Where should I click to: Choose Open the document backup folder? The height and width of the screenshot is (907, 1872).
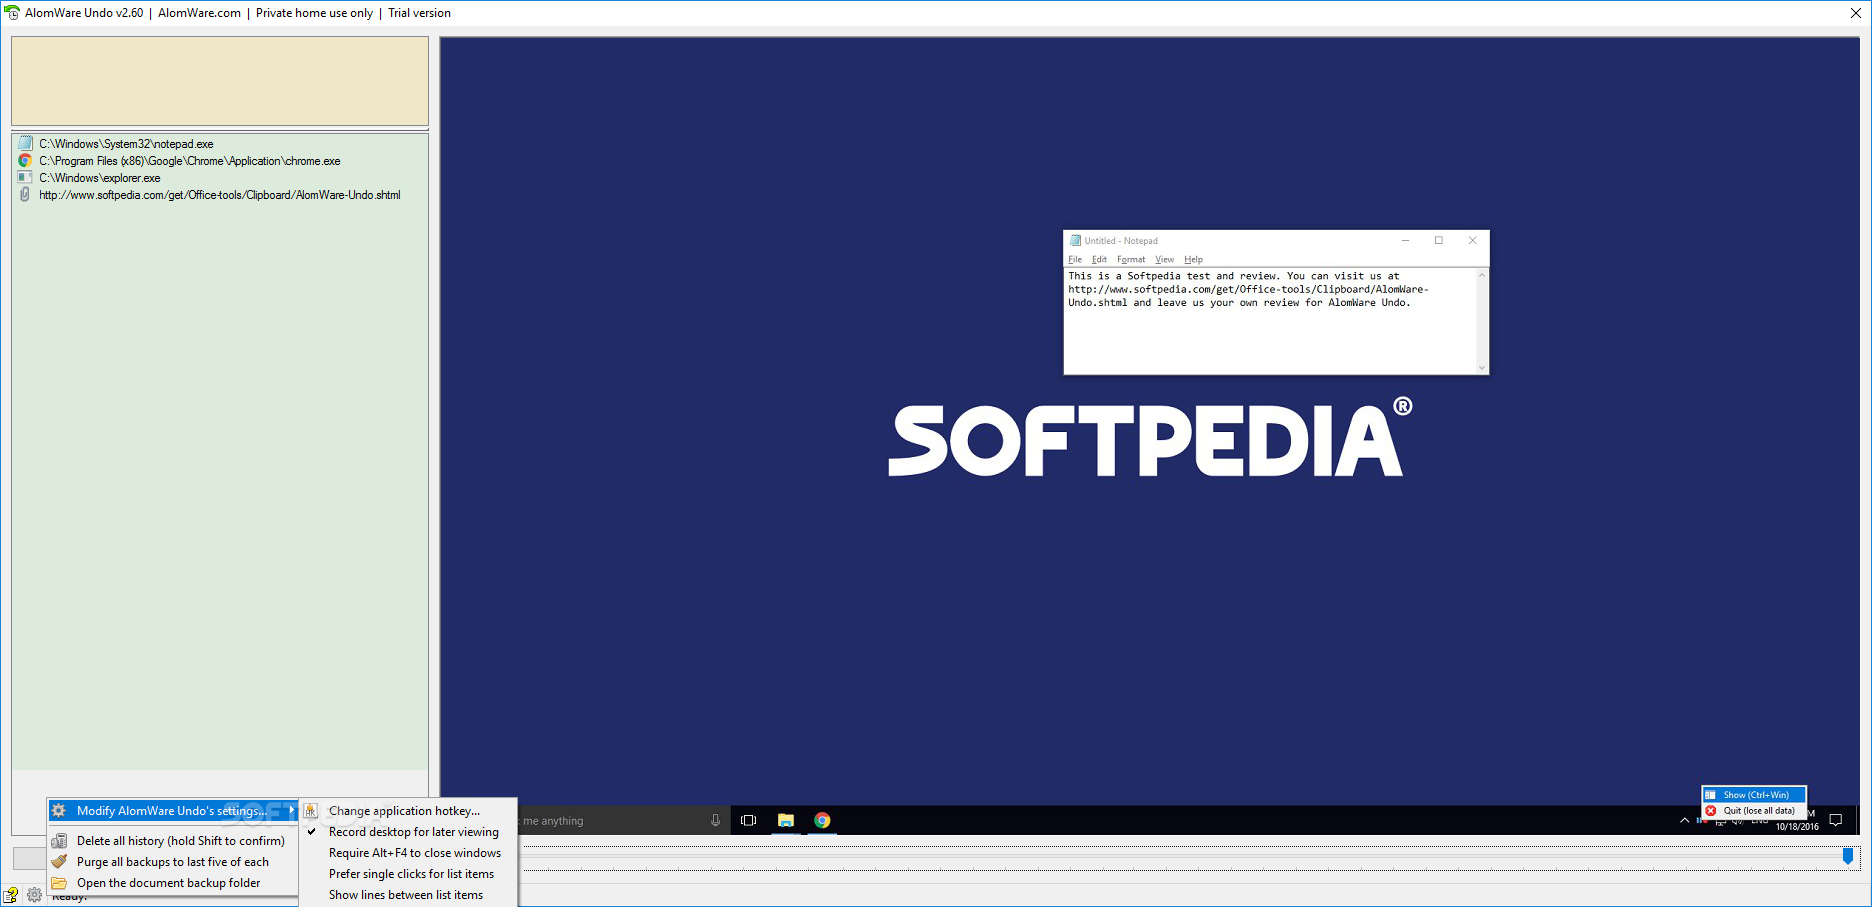click(173, 883)
